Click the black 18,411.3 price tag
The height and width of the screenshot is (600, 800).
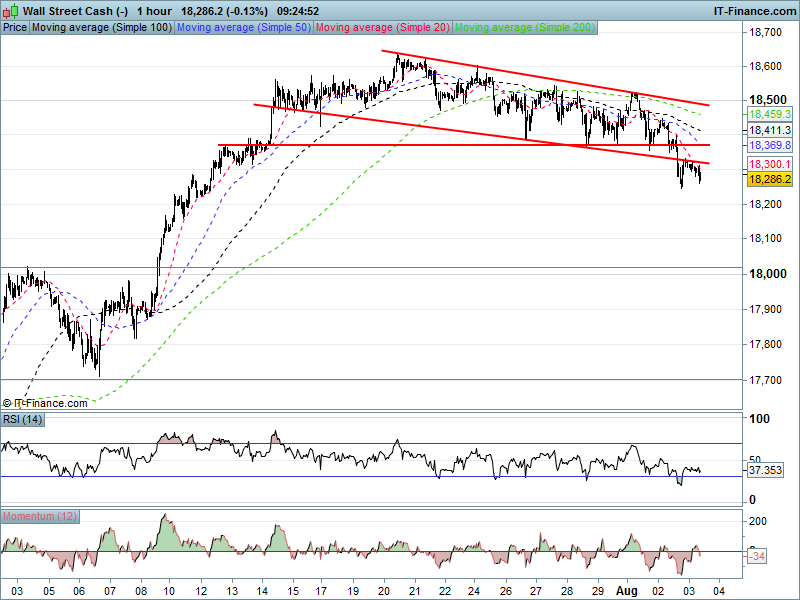pyautogui.click(x=770, y=131)
